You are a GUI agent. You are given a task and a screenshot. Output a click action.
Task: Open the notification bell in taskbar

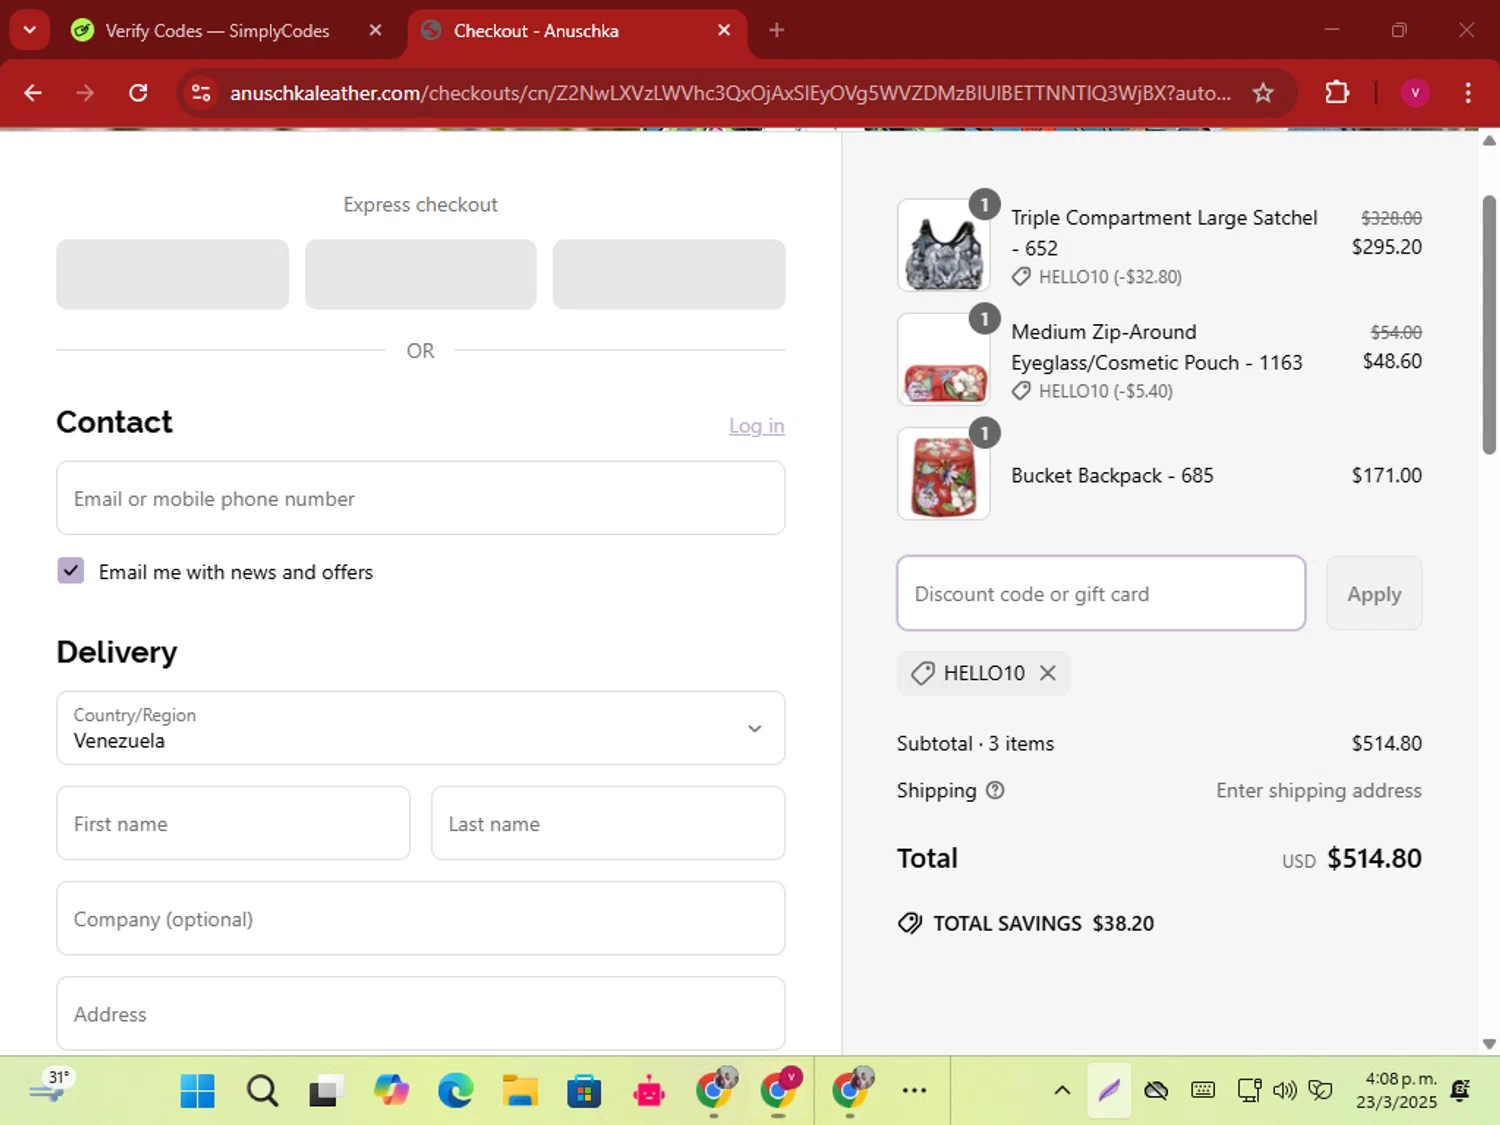[1460, 1091]
